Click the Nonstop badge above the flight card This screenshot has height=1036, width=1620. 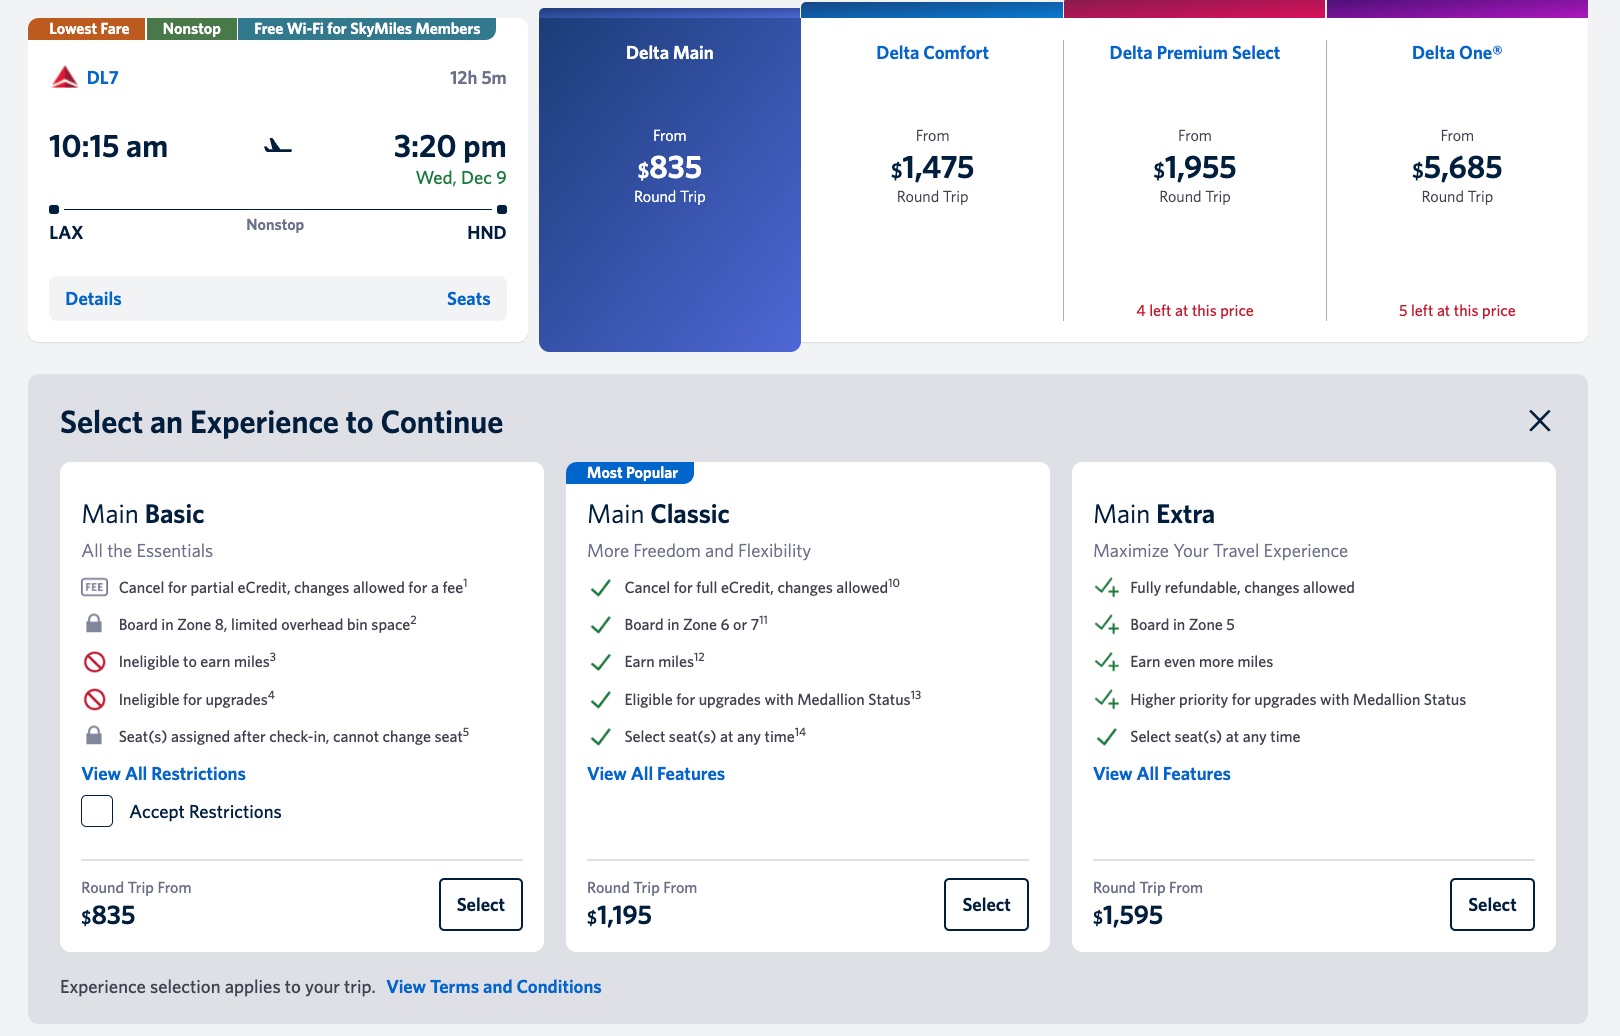(192, 29)
